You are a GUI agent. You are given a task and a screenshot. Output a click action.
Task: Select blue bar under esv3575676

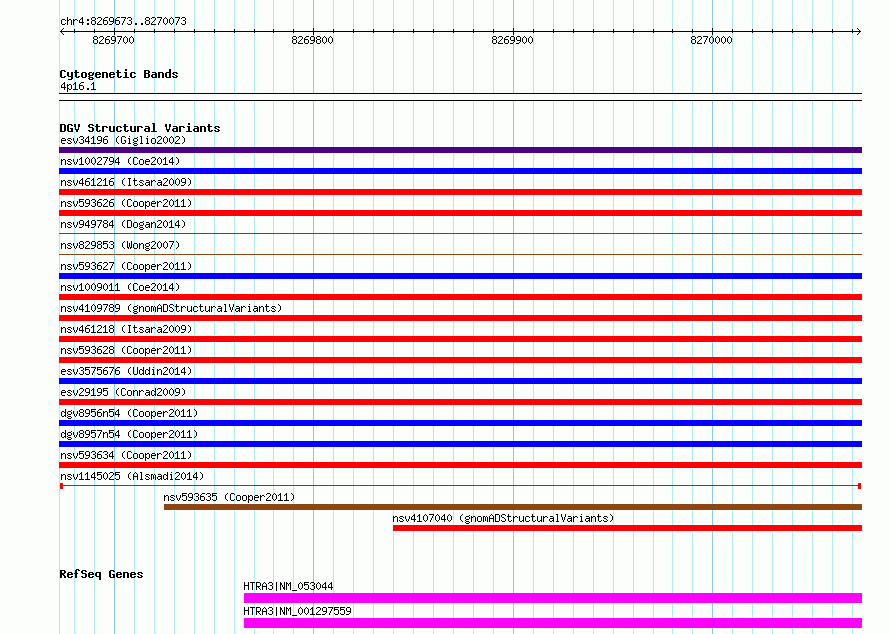(x=460, y=381)
